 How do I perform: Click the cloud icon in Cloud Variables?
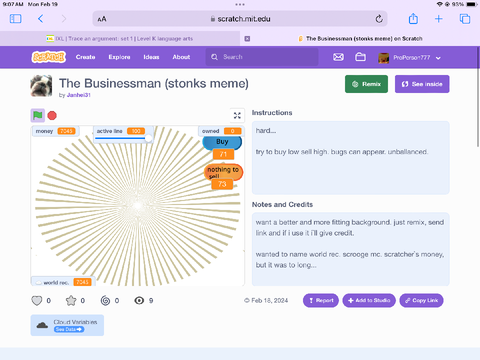(x=42, y=325)
